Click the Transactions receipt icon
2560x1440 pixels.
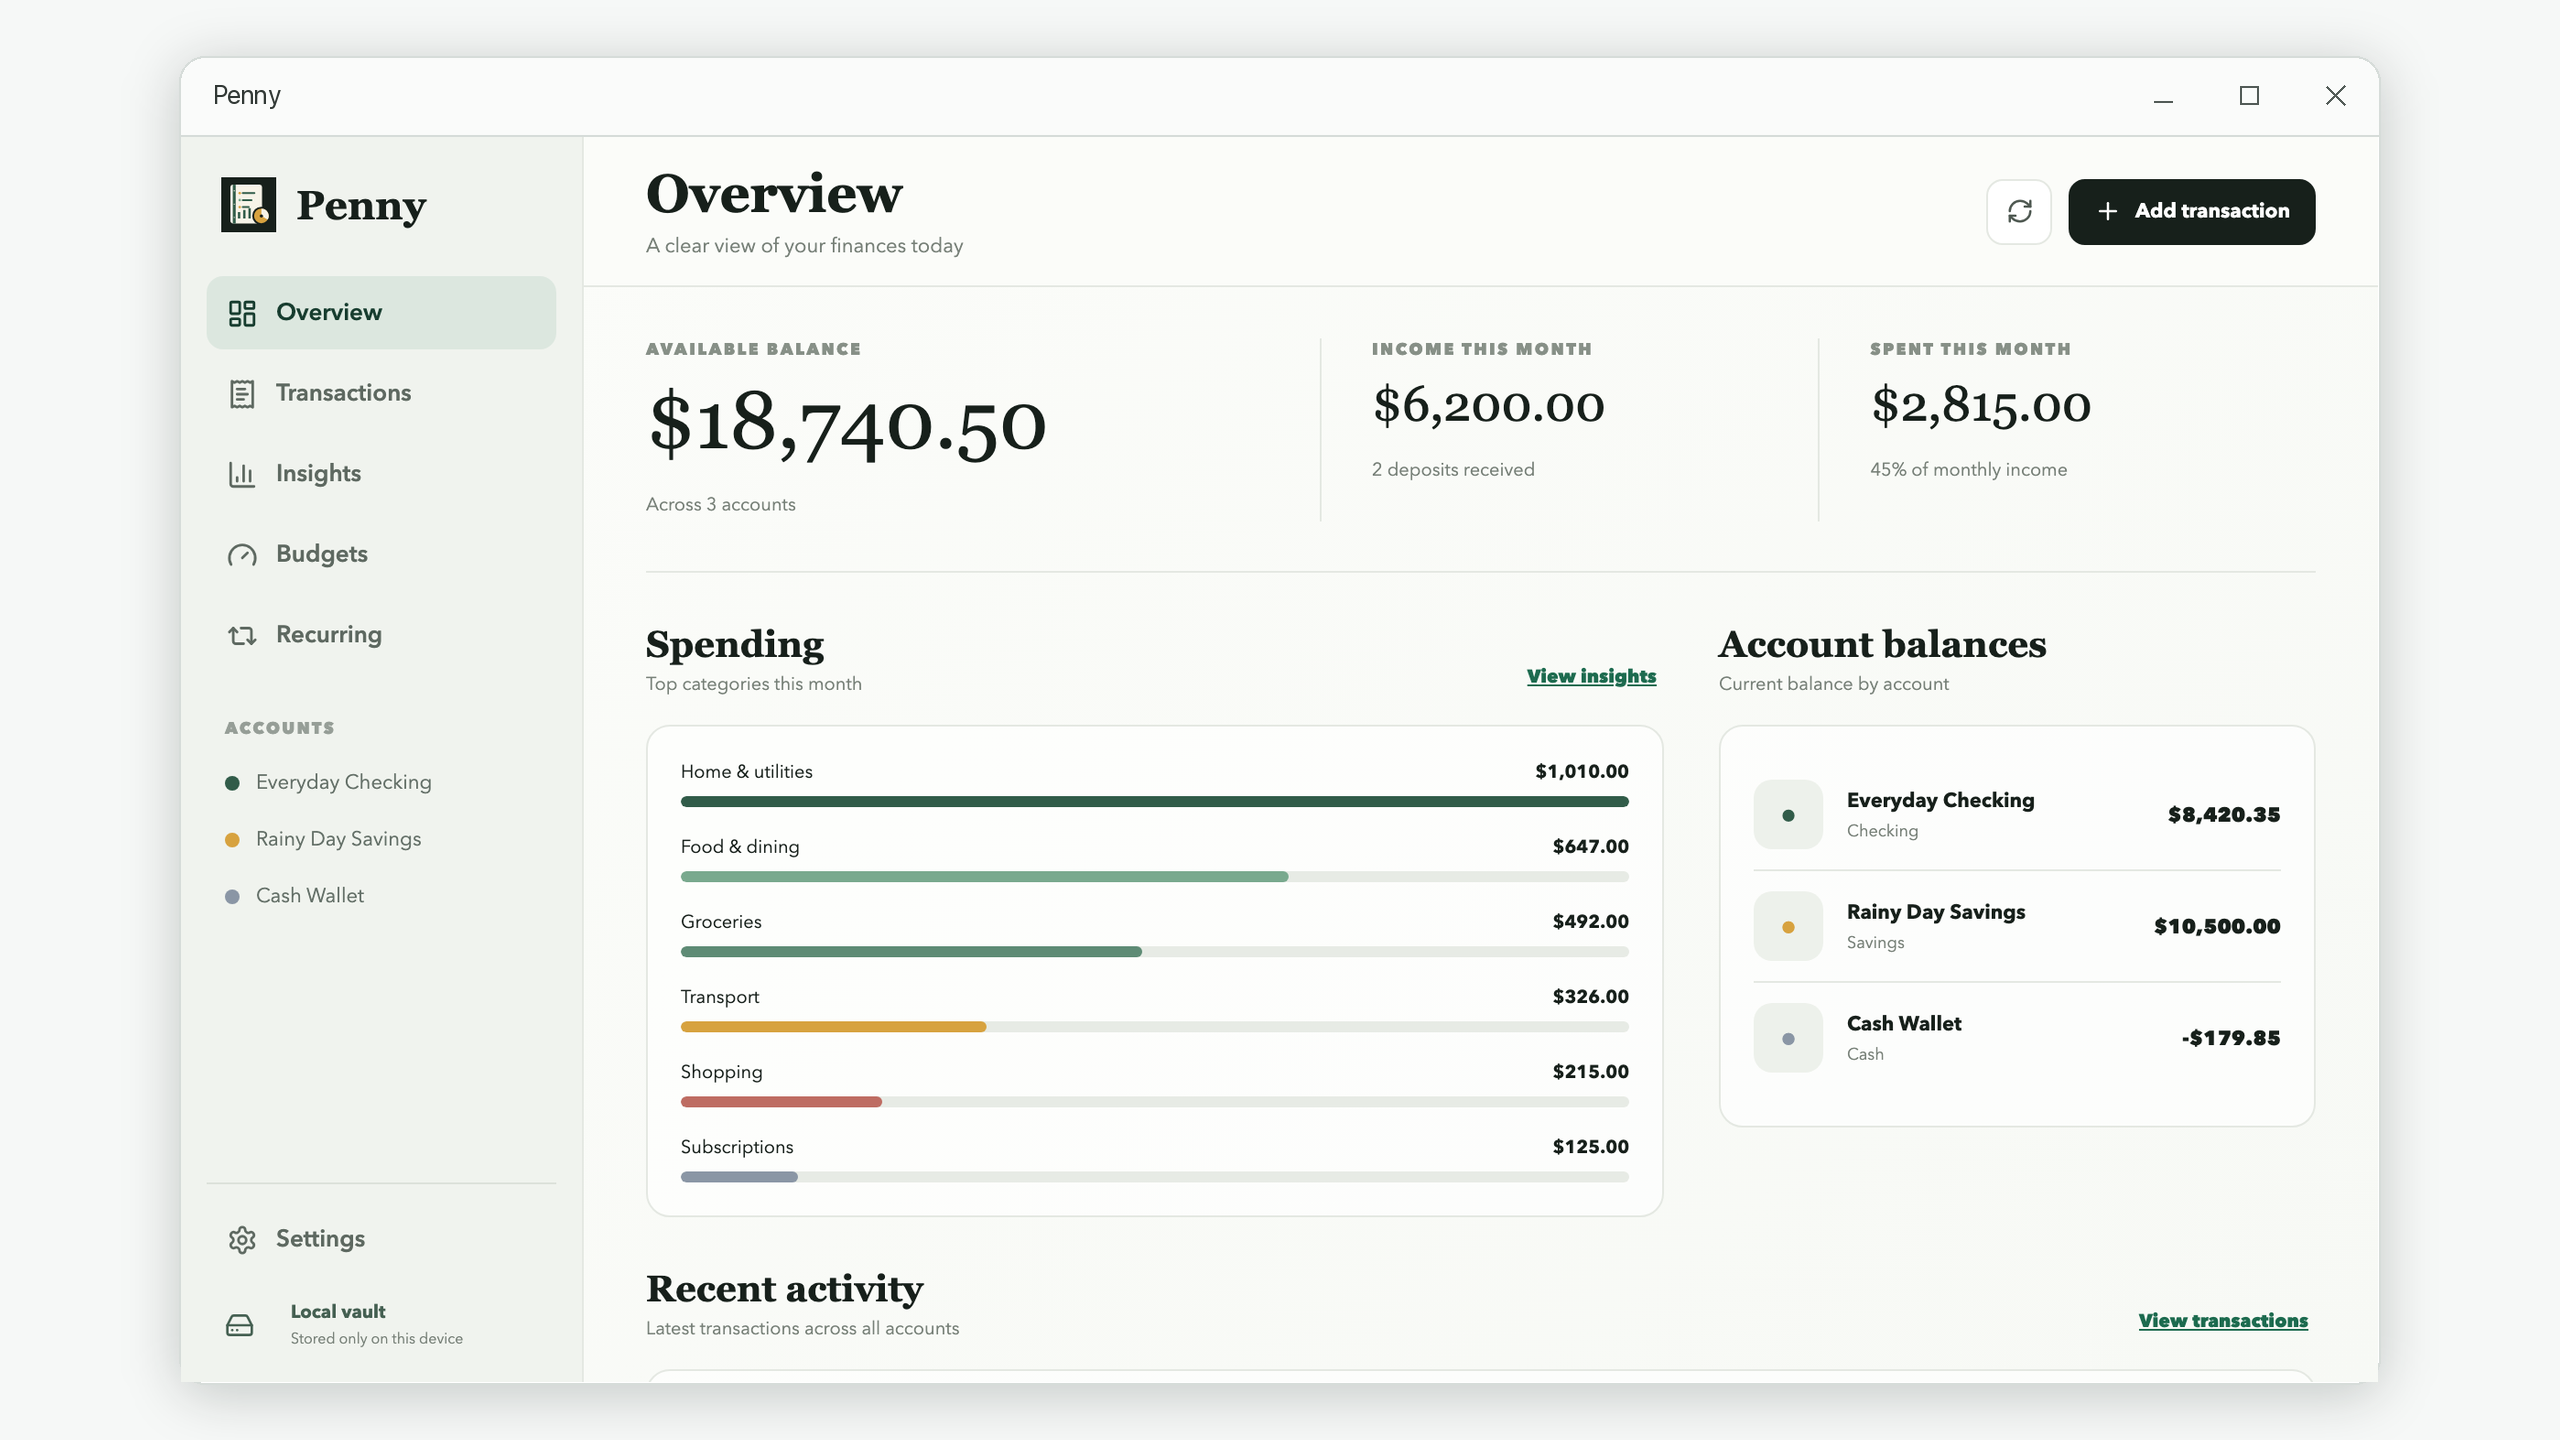click(242, 394)
